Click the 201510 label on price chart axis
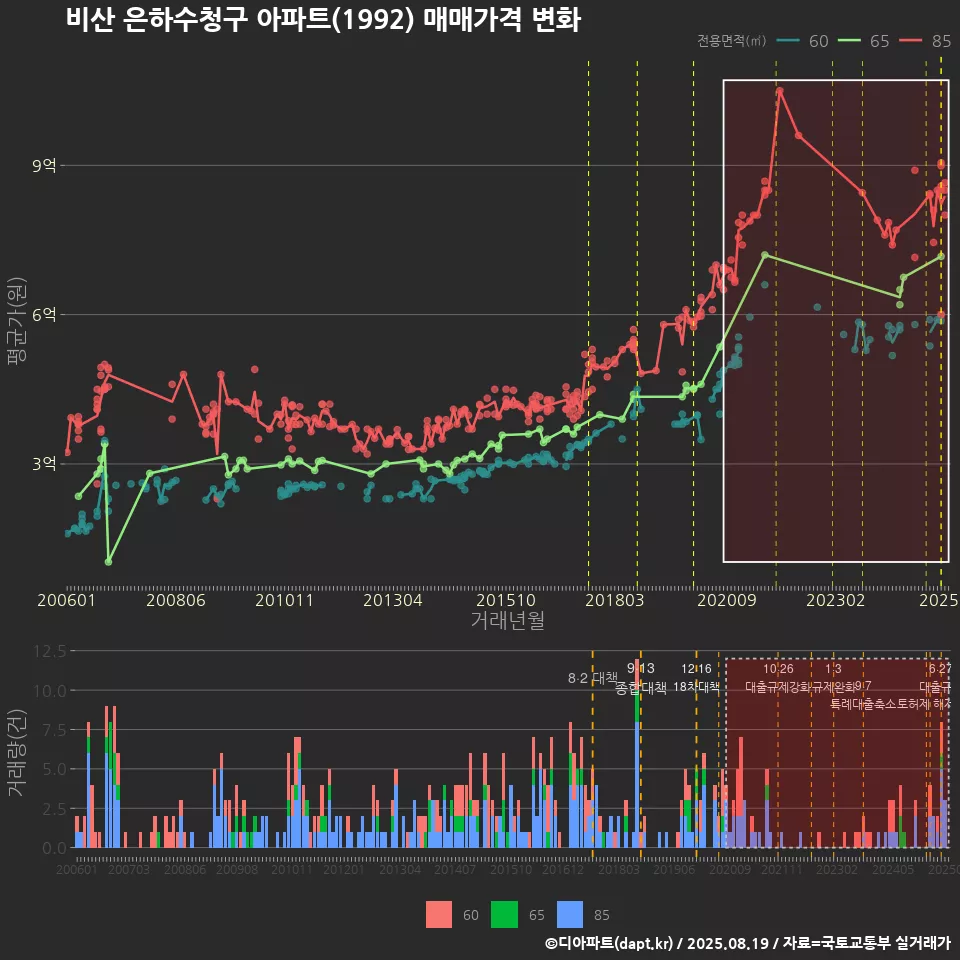 506,600
